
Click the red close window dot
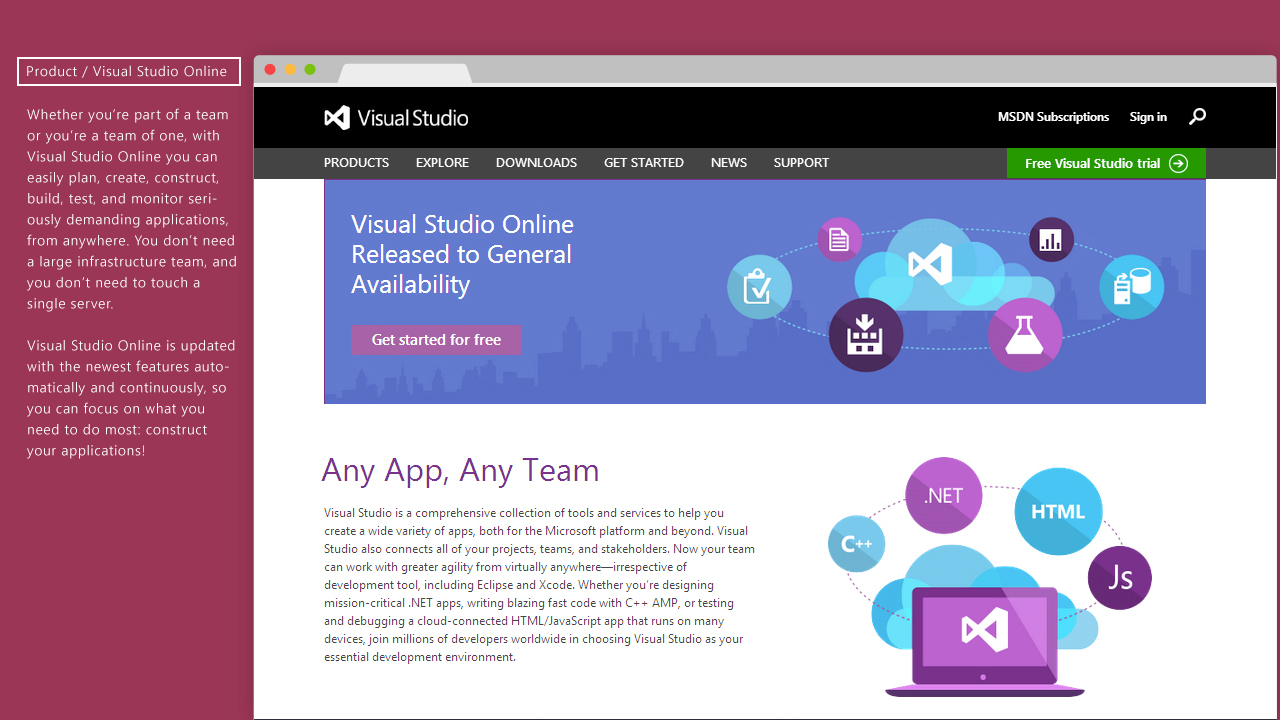[x=270, y=69]
